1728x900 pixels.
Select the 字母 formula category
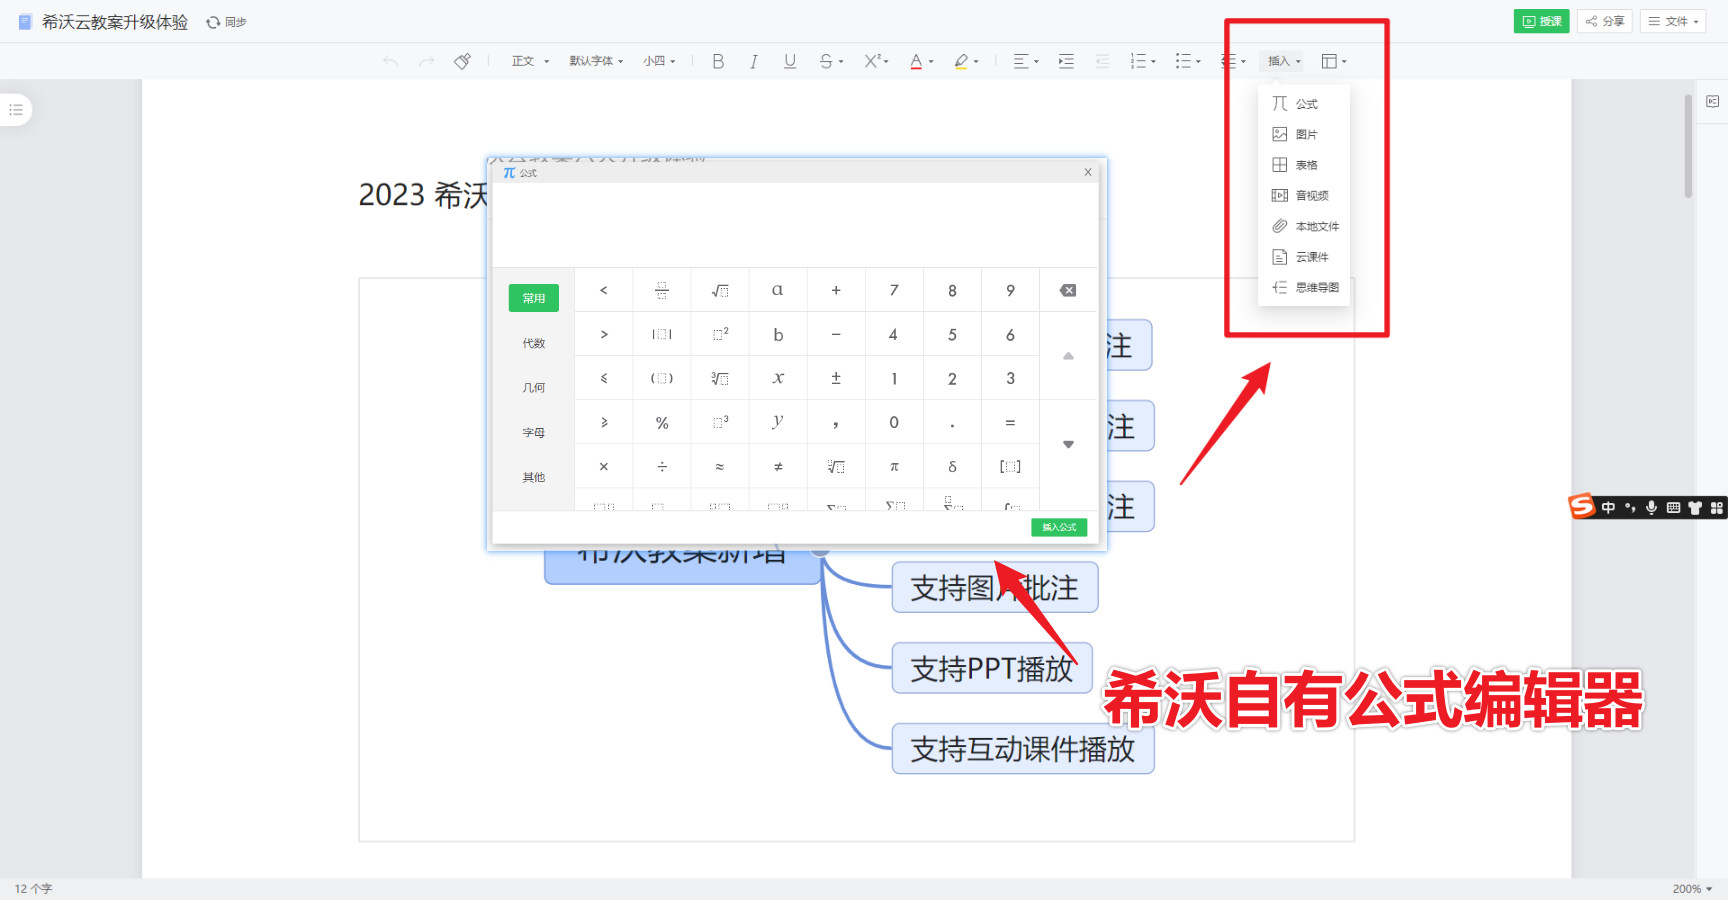point(534,433)
